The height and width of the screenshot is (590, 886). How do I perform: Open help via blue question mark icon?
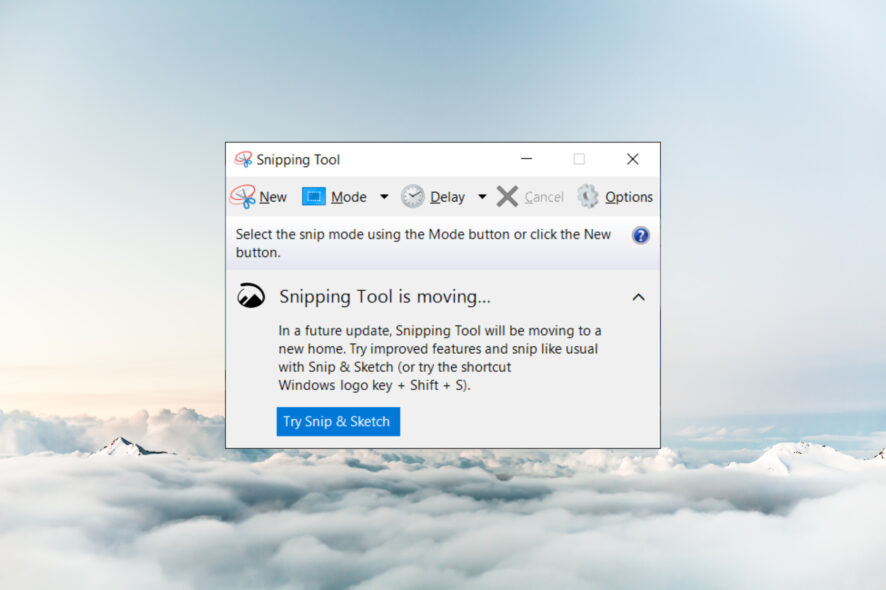(x=641, y=235)
